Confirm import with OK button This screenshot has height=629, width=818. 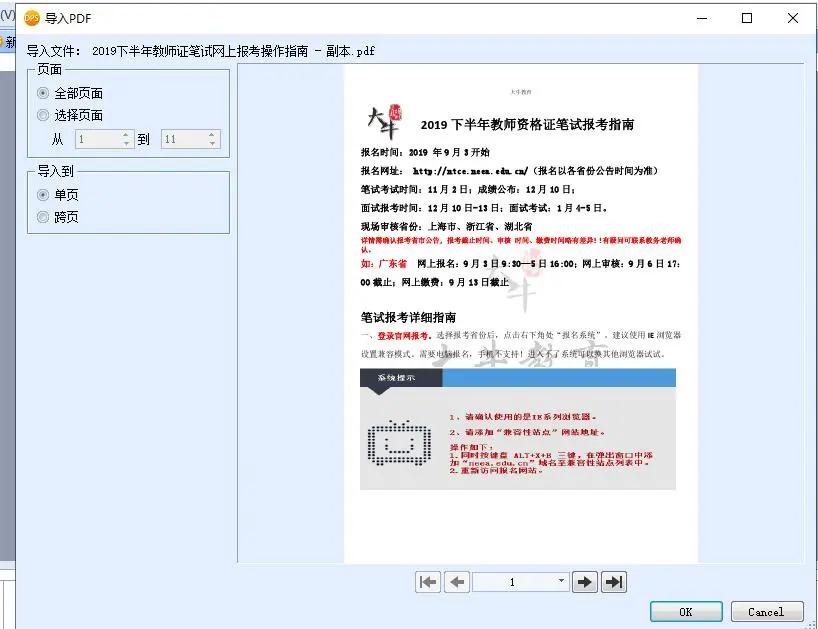pyautogui.click(x=686, y=612)
